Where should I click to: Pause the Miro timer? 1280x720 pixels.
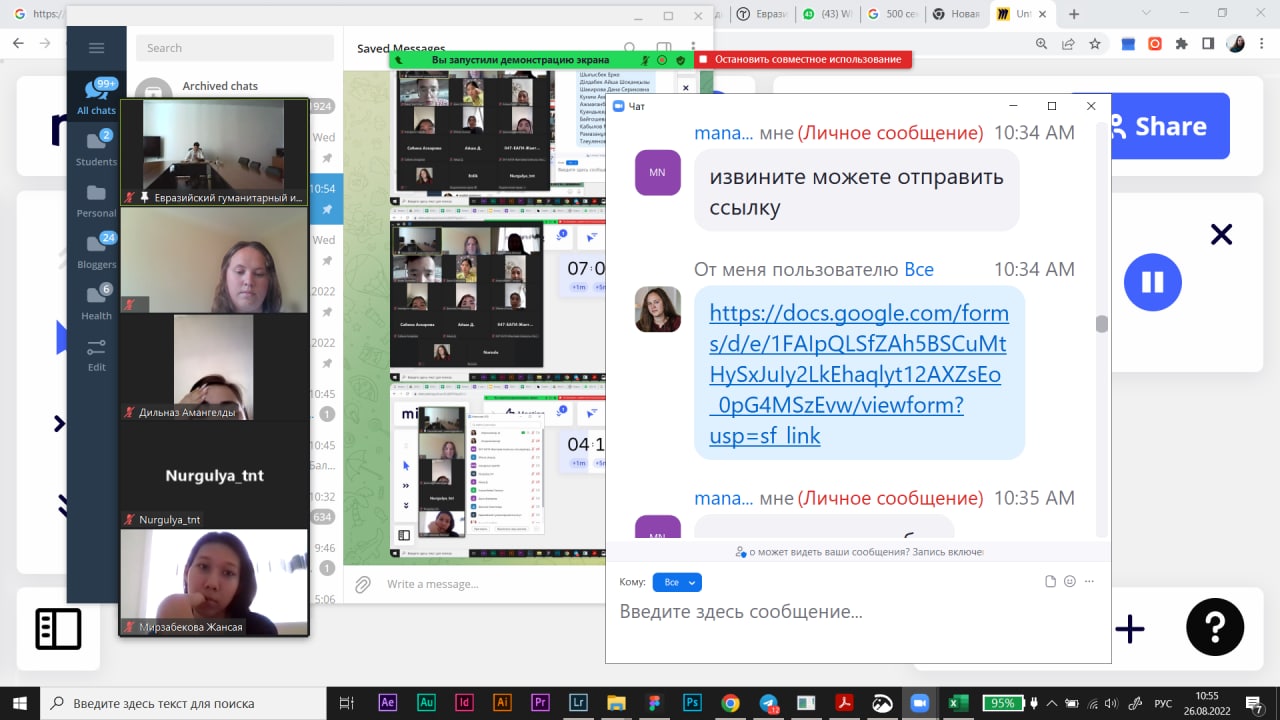pyautogui.click(x=1152, y=282)
